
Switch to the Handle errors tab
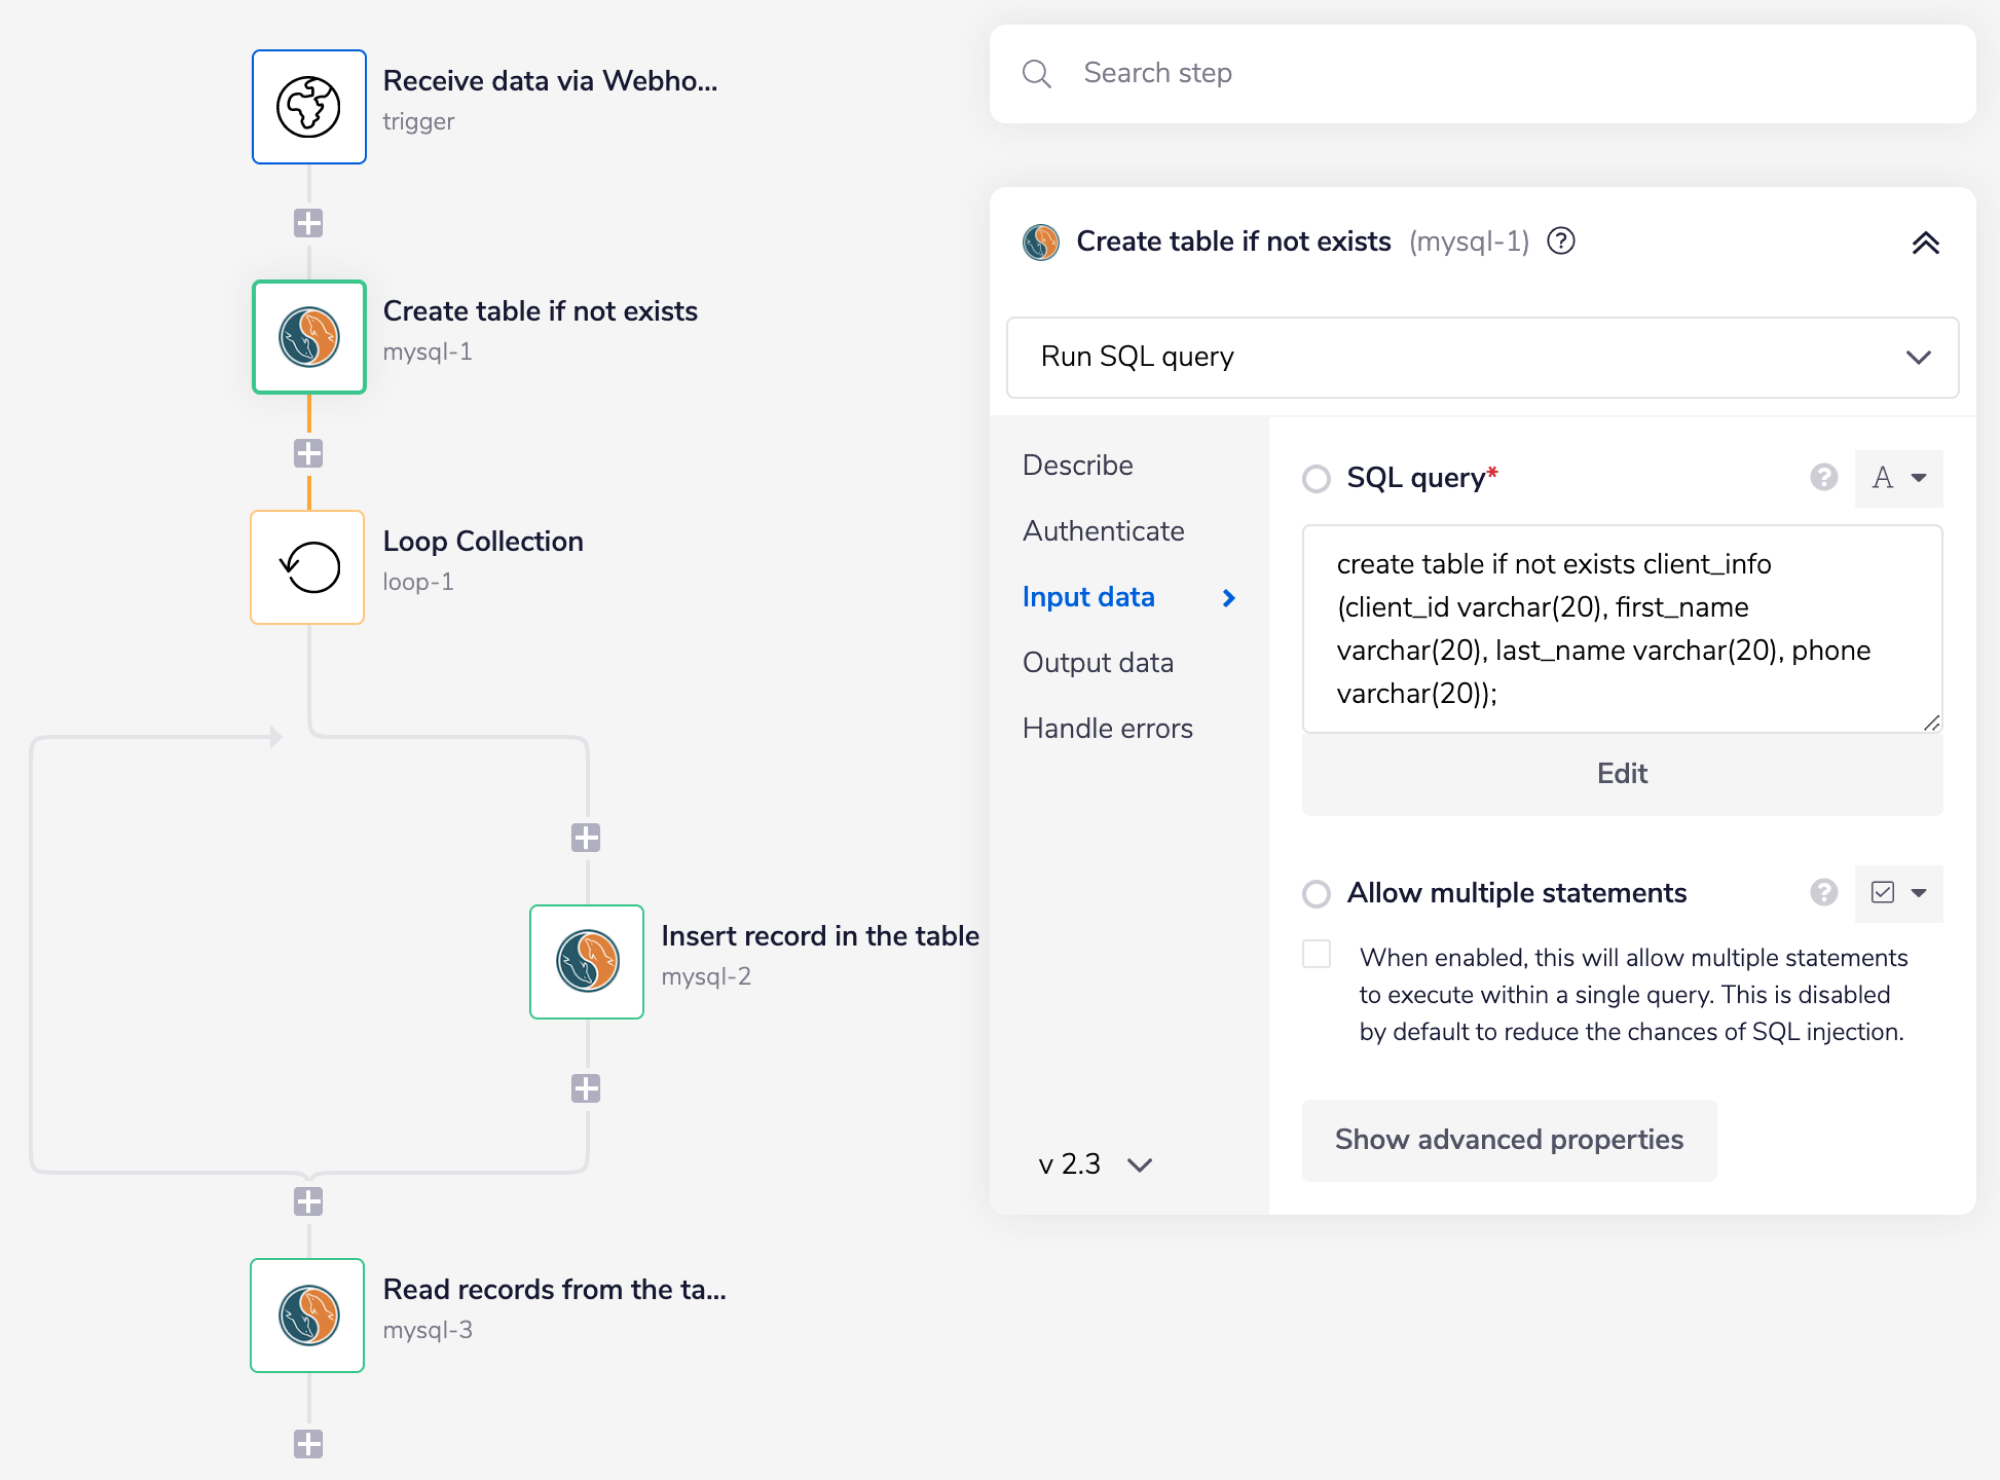1107,728
